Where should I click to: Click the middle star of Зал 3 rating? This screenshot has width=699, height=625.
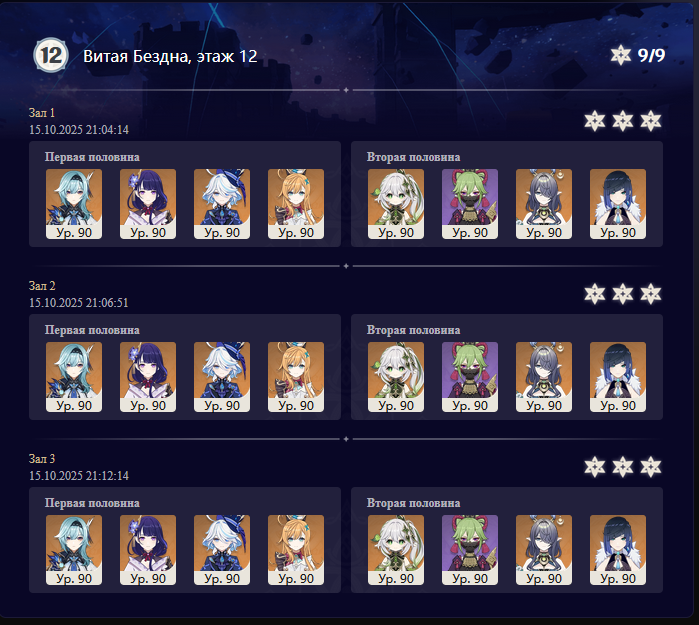tap(623, 467)
